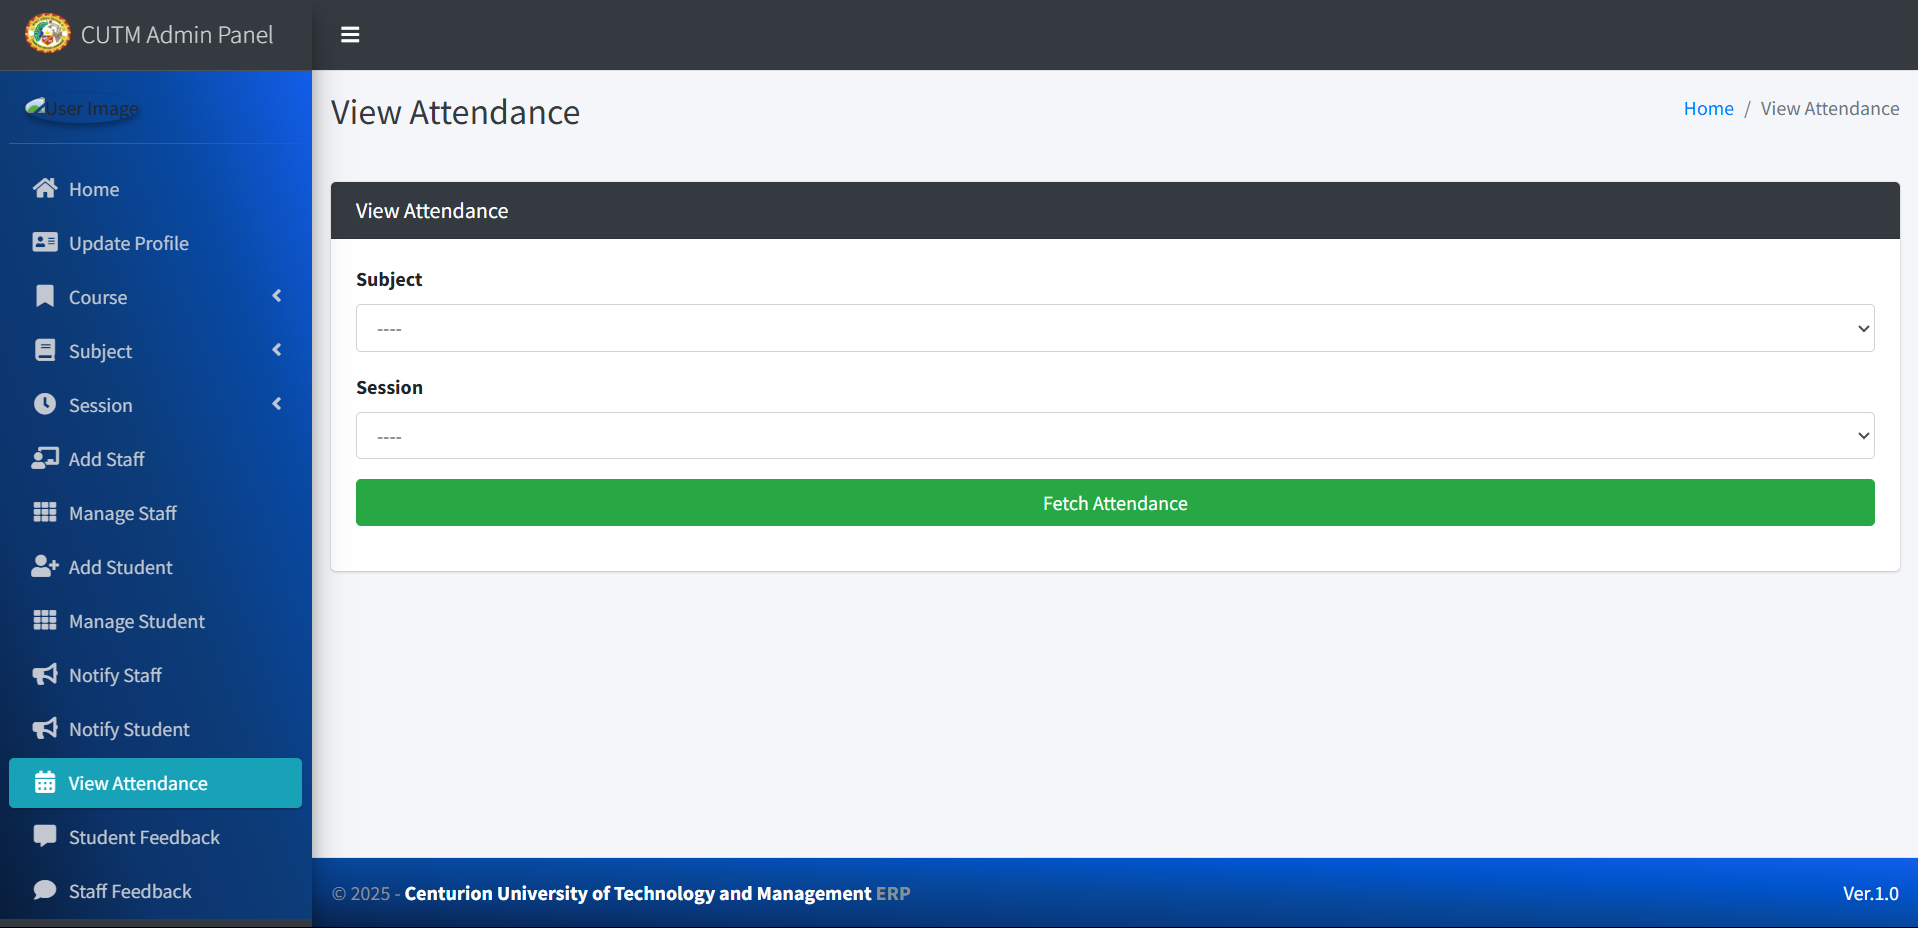Go to Add Student page
The height and width of the screenshot is (928, 1918).
point(155,567)
